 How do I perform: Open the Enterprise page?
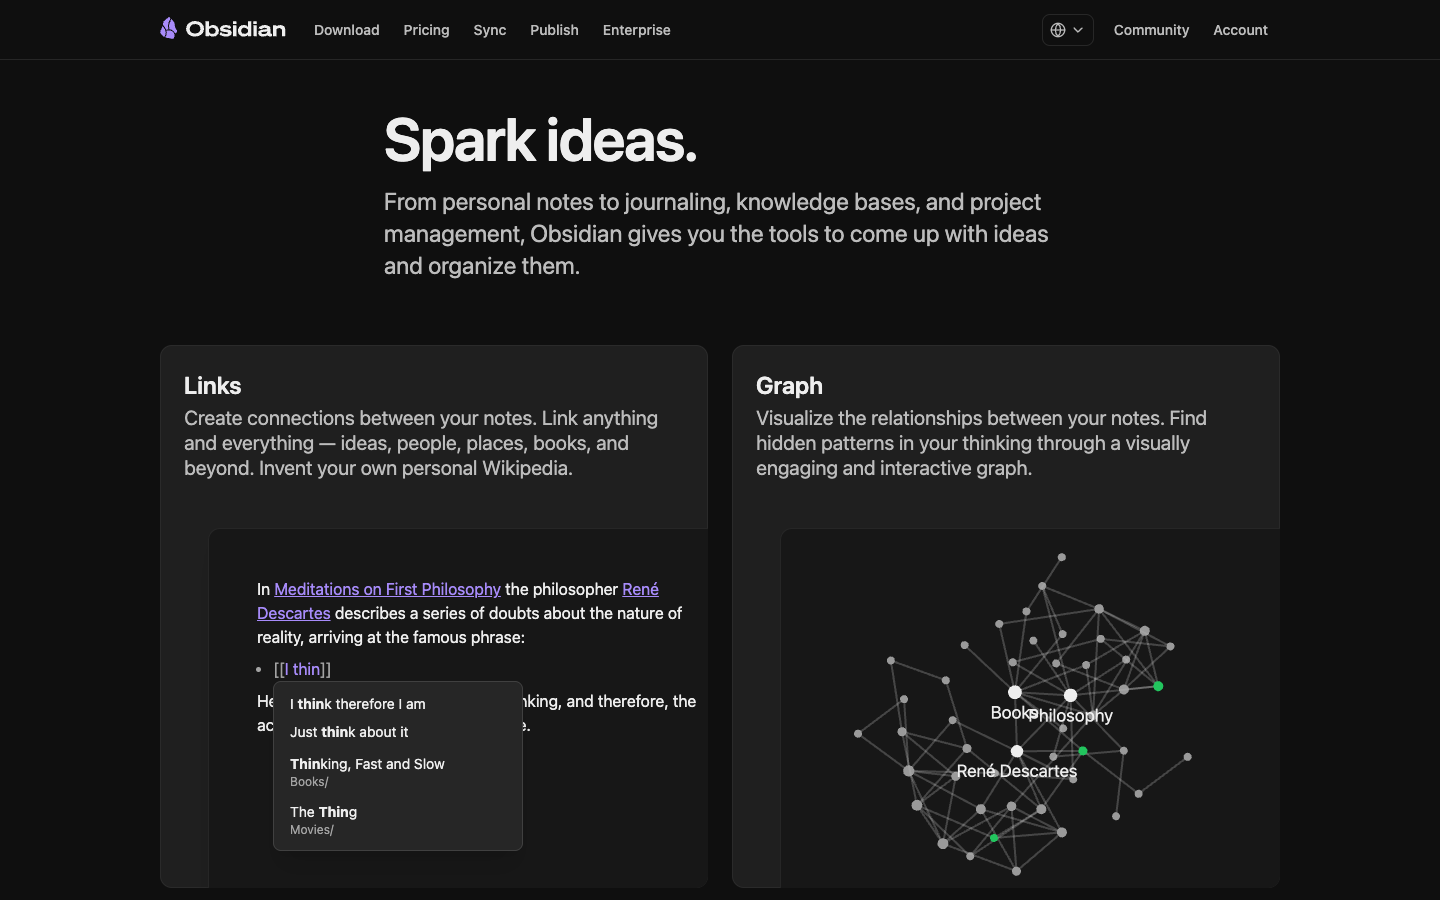coord(636,30)
